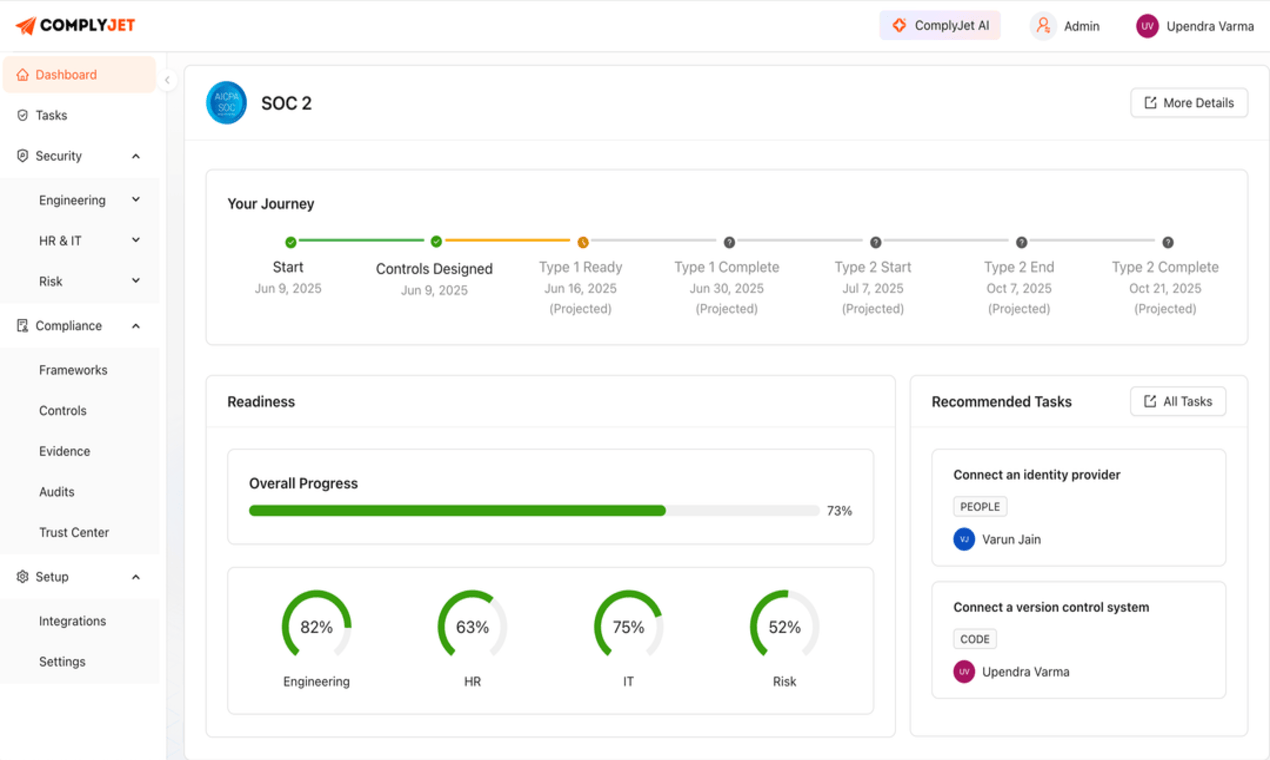Open All Tasks from Recommended Tasks
Viewport: 1270px width, 760px height.
coord(1178,401)
